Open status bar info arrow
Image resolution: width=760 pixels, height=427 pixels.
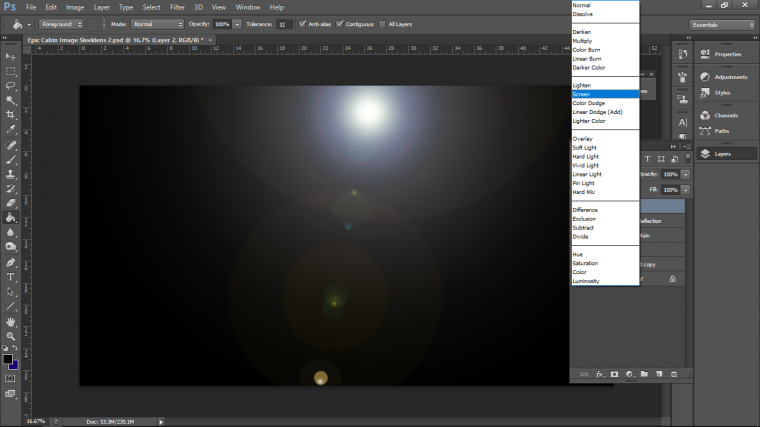point(161,422)
